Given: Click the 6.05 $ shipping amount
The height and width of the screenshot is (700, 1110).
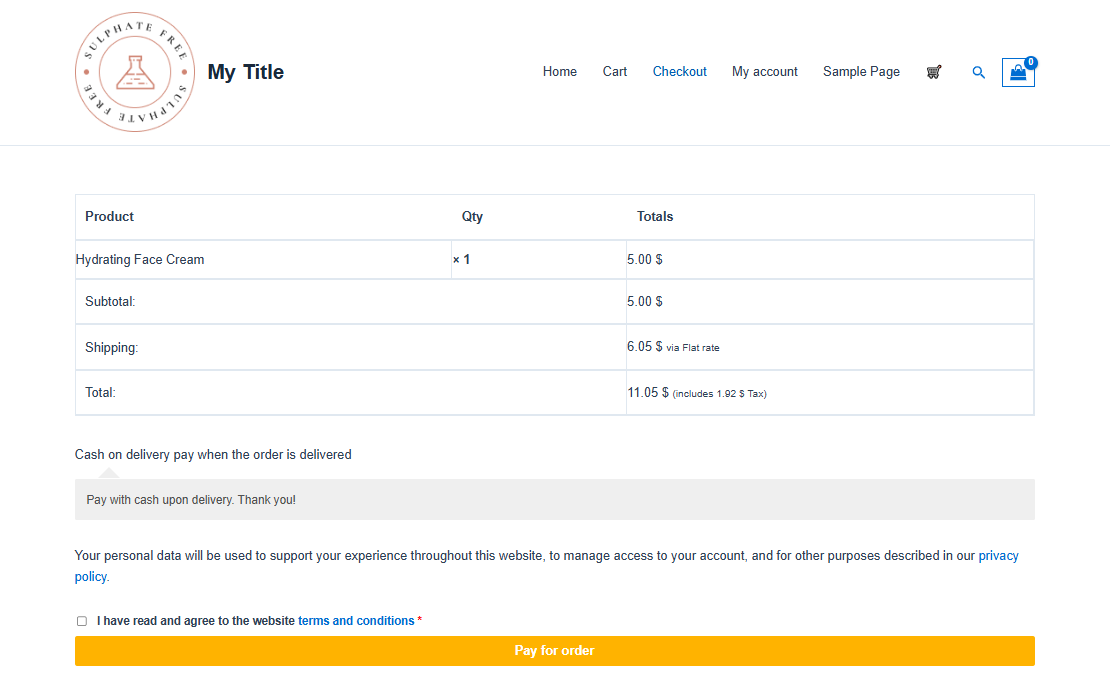Looking at the screenshot, I should [x=645, y=347].
